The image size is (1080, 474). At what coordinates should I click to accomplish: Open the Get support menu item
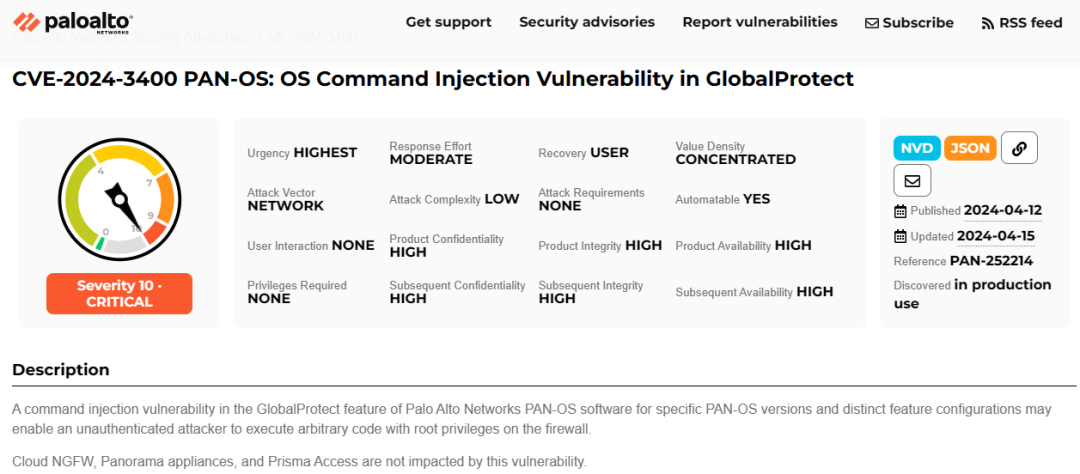click(x=448, y=22)
